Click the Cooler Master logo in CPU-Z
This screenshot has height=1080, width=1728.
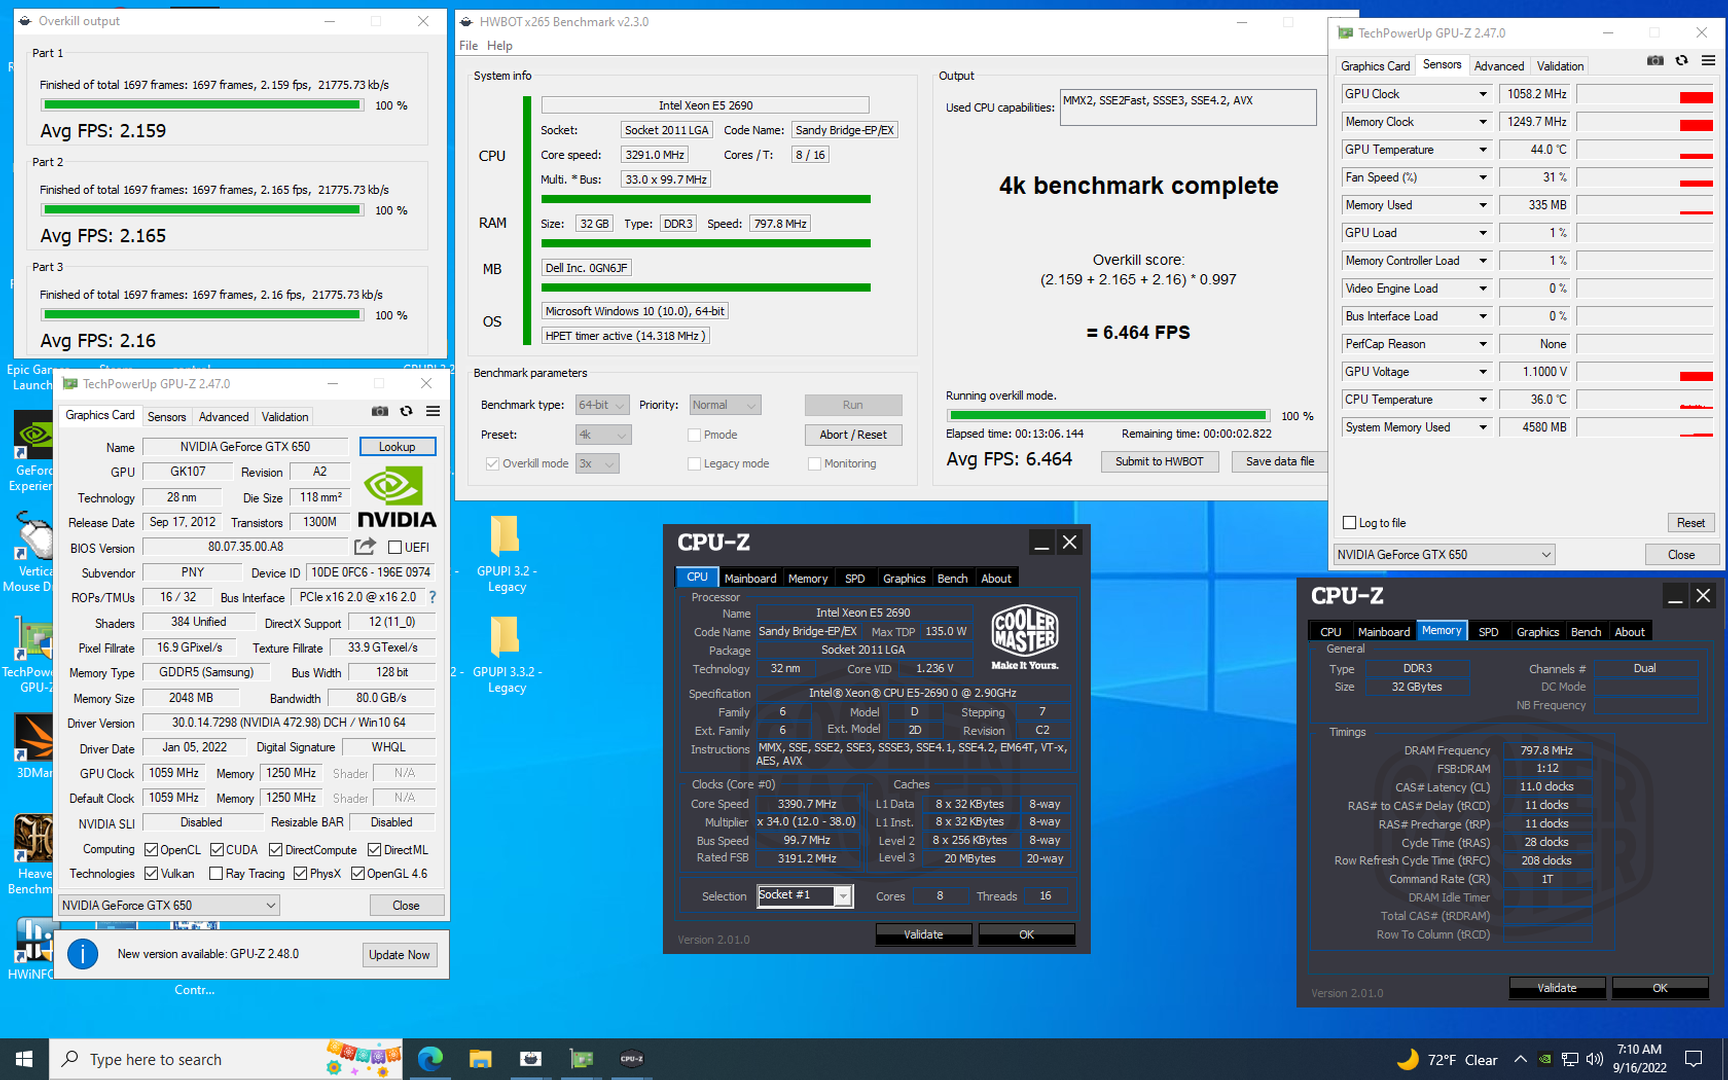tap(1025, 637)
